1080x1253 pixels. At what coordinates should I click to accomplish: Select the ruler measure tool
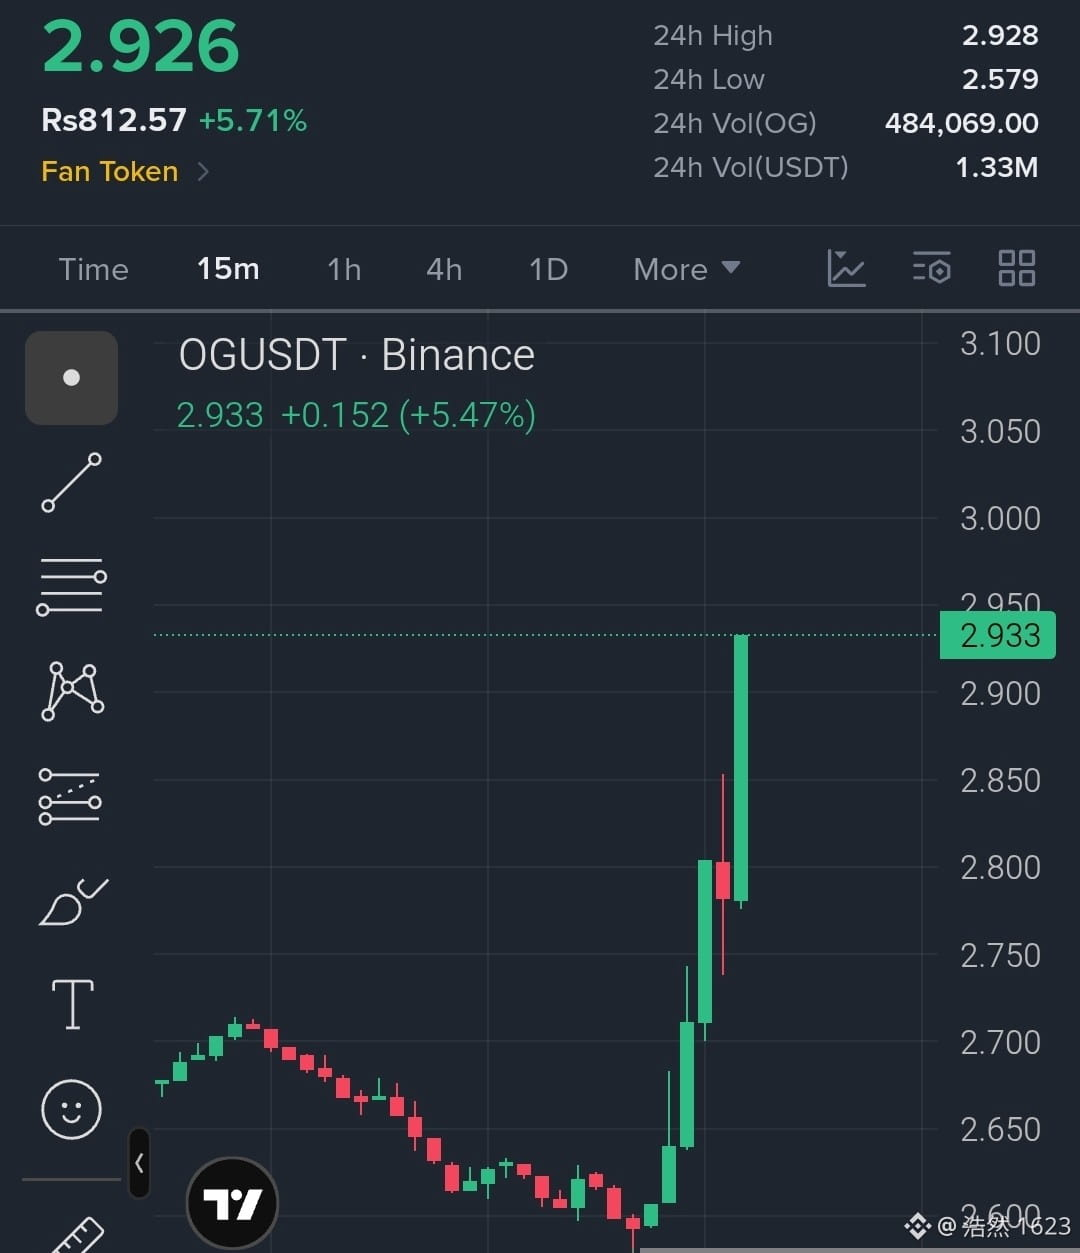[75, 1235]
